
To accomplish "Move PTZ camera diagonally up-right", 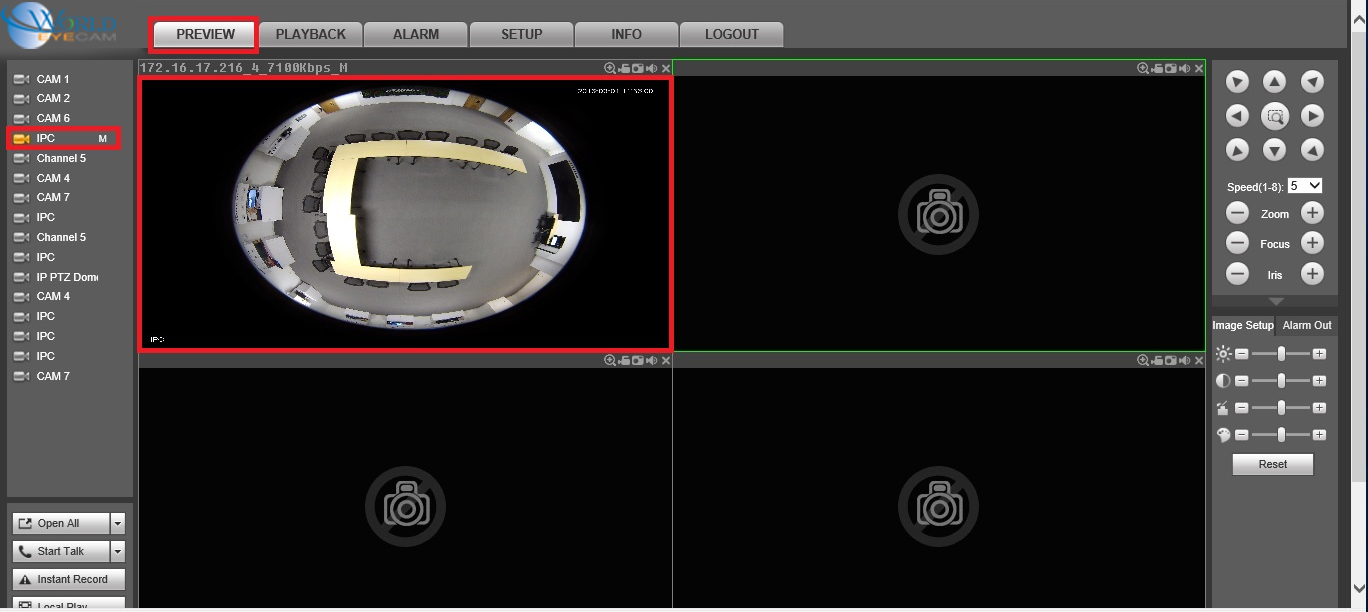I will click(1312, 82).
